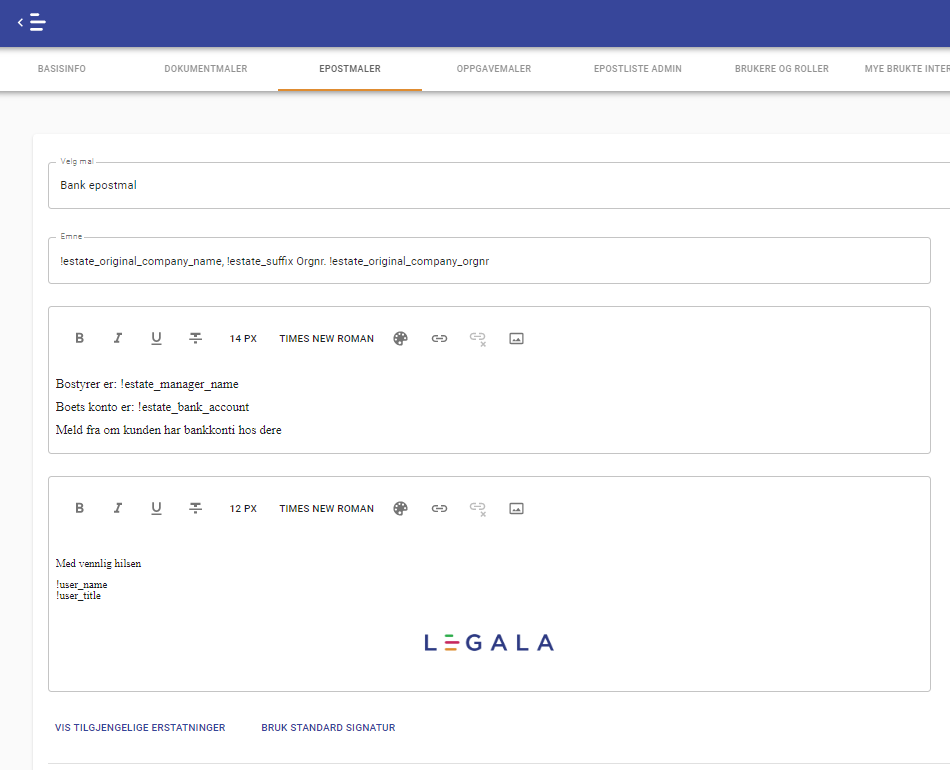Insert image in the email body editor
This screenshot has width=950, height=770.
[x=516, y=338]
